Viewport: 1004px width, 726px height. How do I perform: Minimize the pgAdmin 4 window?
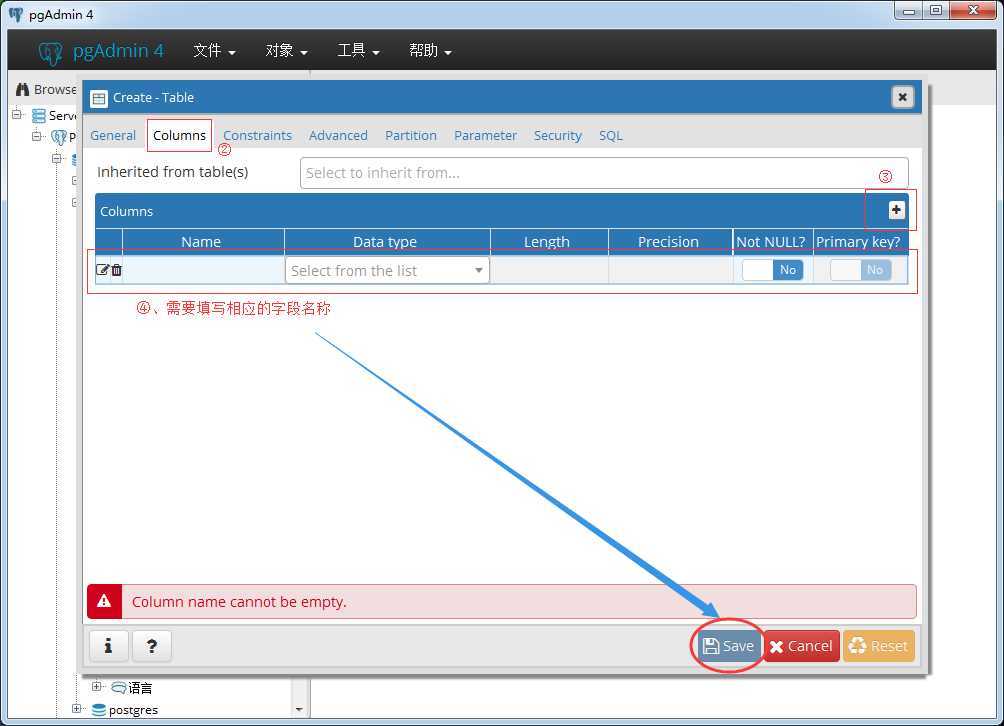point(909,11)
